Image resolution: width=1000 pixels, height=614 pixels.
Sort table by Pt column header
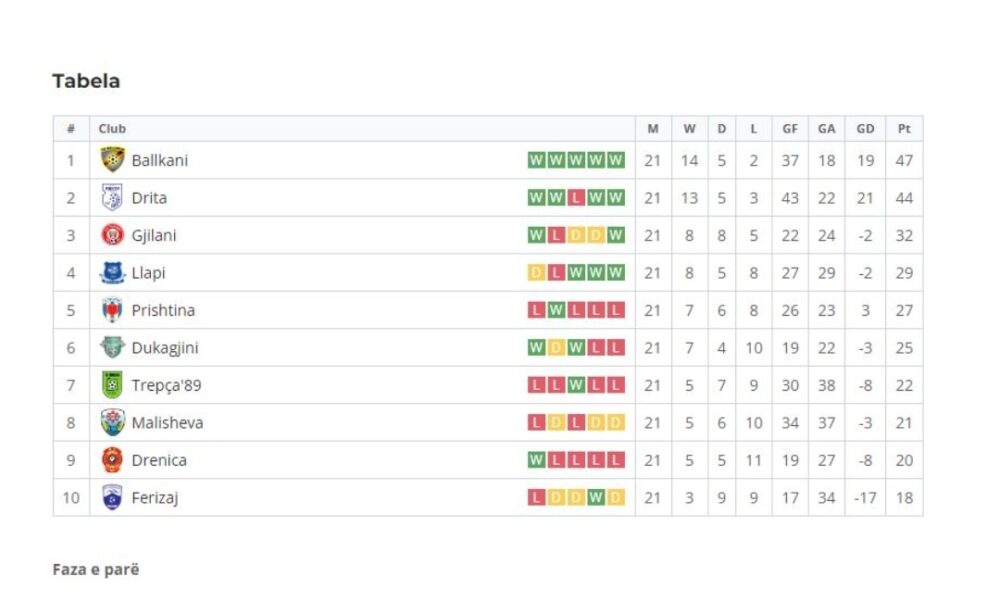(904, 129)
